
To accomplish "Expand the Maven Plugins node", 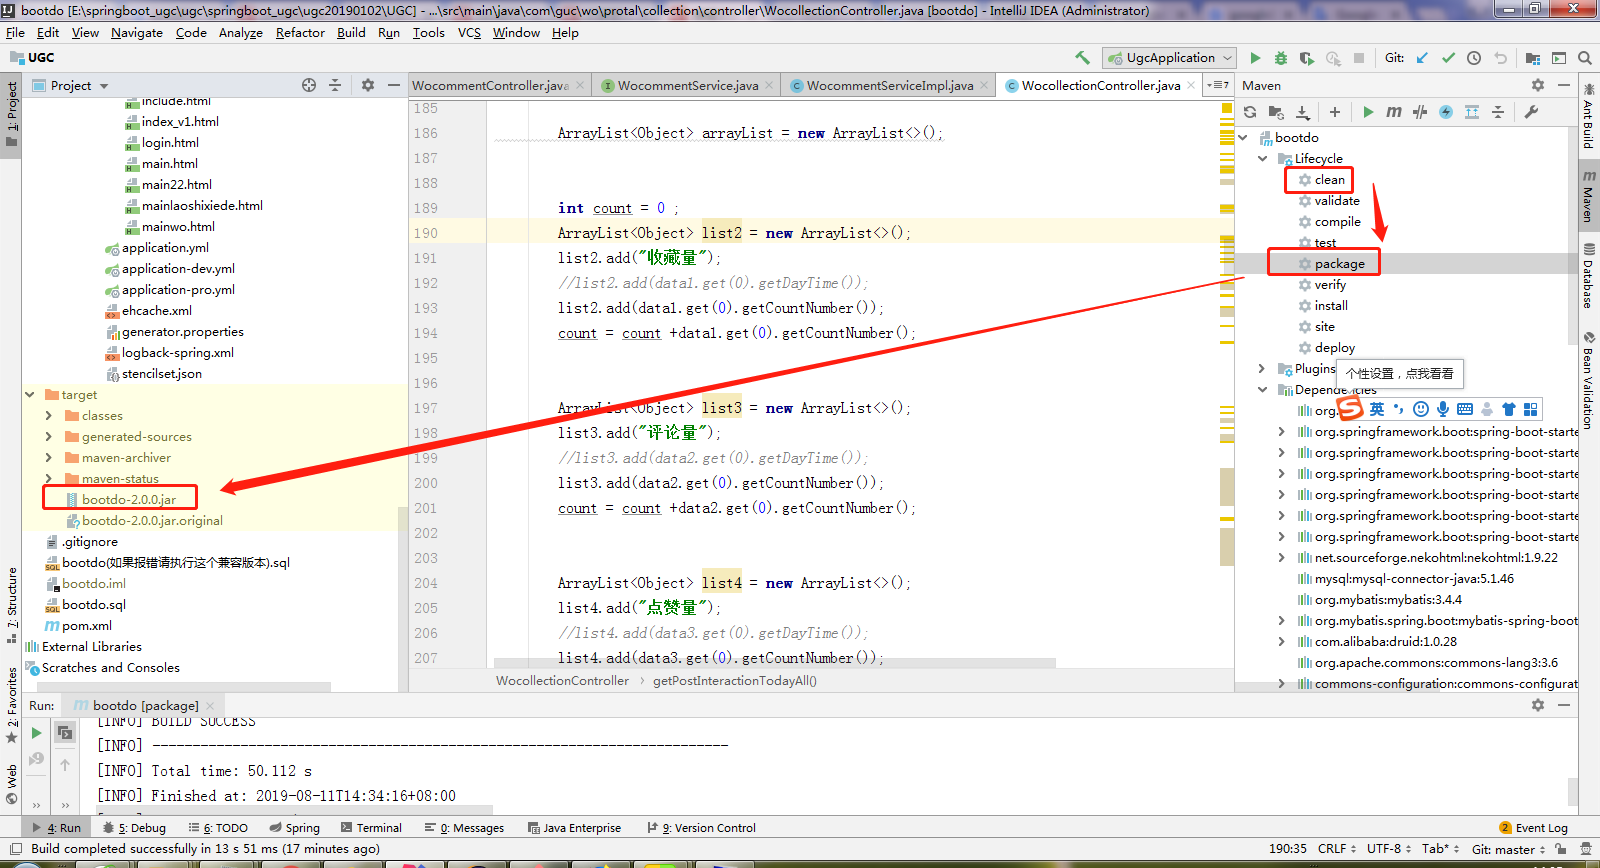I will pyautogui.click(x=1262, y=369).
